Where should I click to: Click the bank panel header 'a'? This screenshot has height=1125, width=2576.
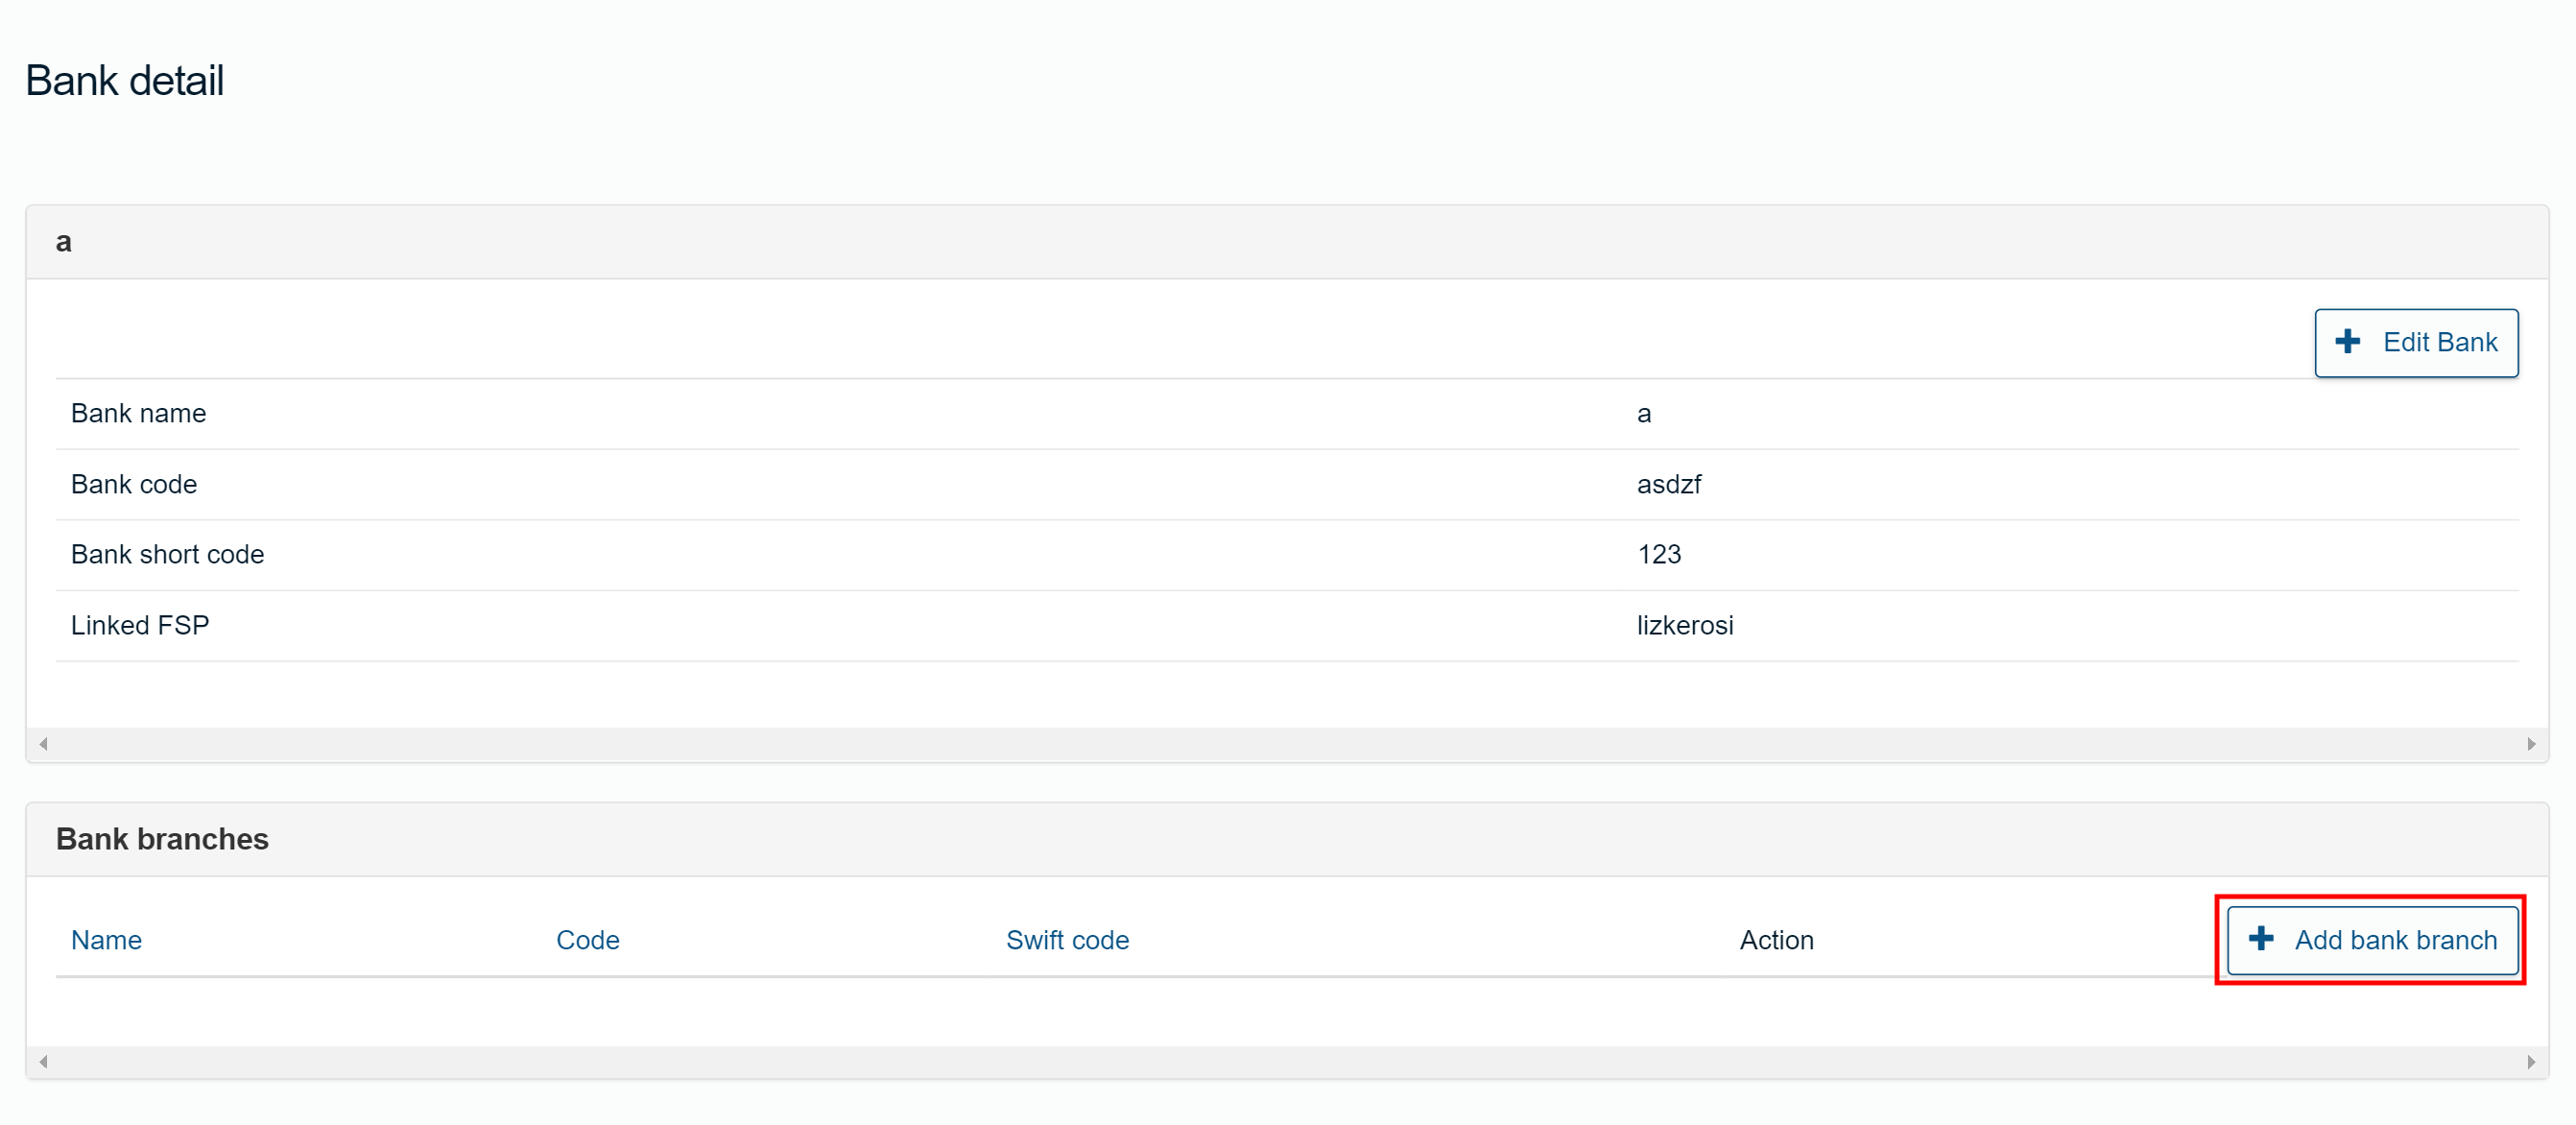(x=63, y=242)
